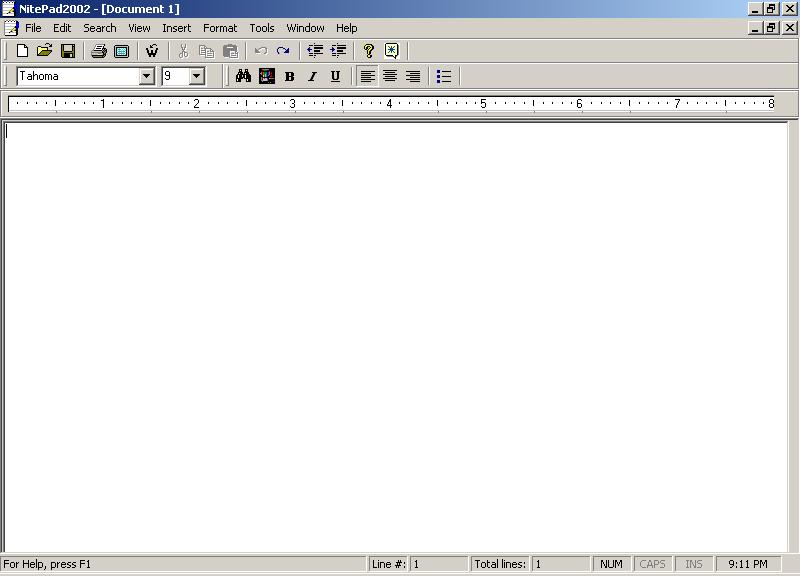Viewport: 800px width, 576px height.
Task: Open a file with the folder icon
Action: point(44,51)
